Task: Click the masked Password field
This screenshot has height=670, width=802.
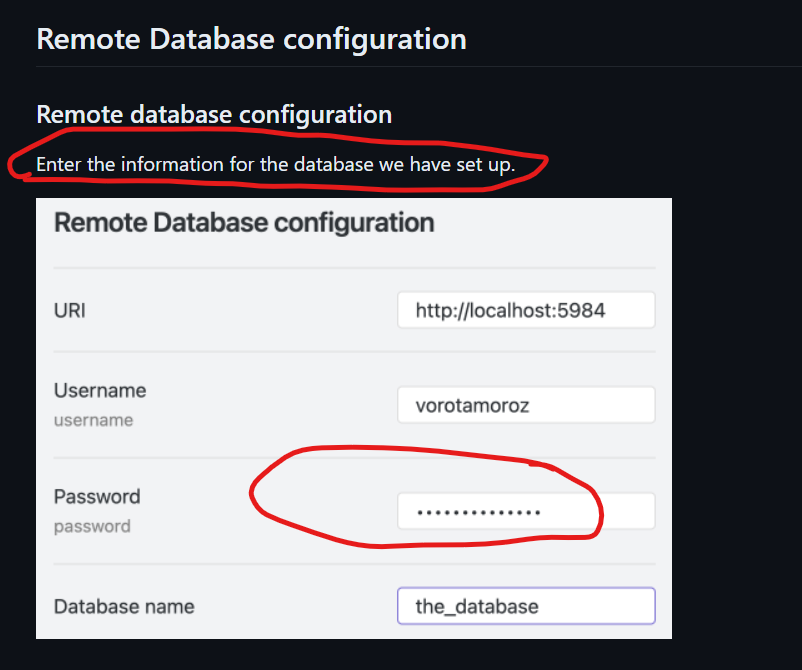Action: click(526, 510)
